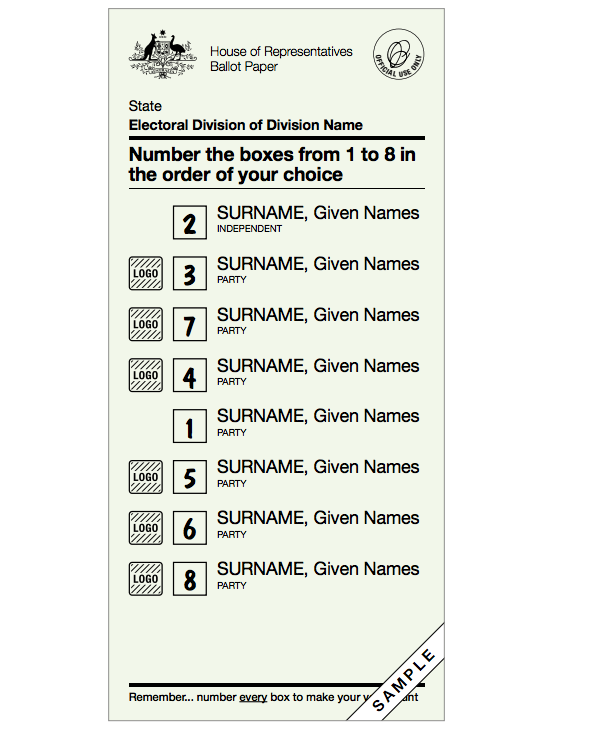Click the party logo beside box 5
This screenshot has height=733, width=590.
coord(146,477)
